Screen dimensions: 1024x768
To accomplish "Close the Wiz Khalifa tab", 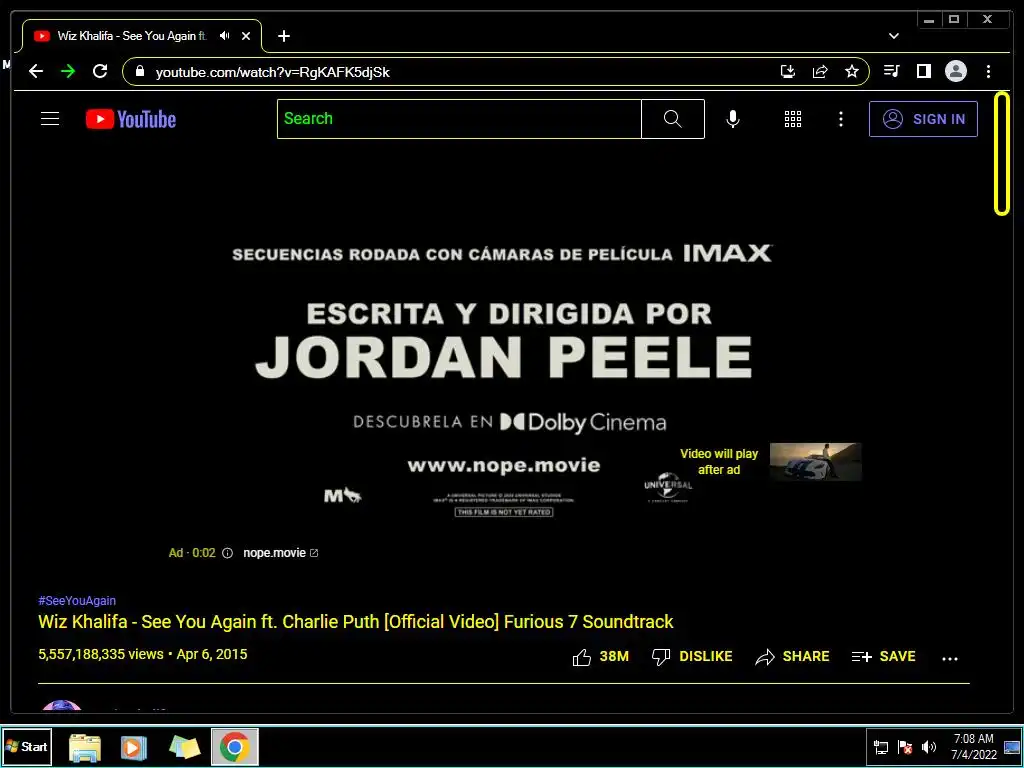I will 246,36.
